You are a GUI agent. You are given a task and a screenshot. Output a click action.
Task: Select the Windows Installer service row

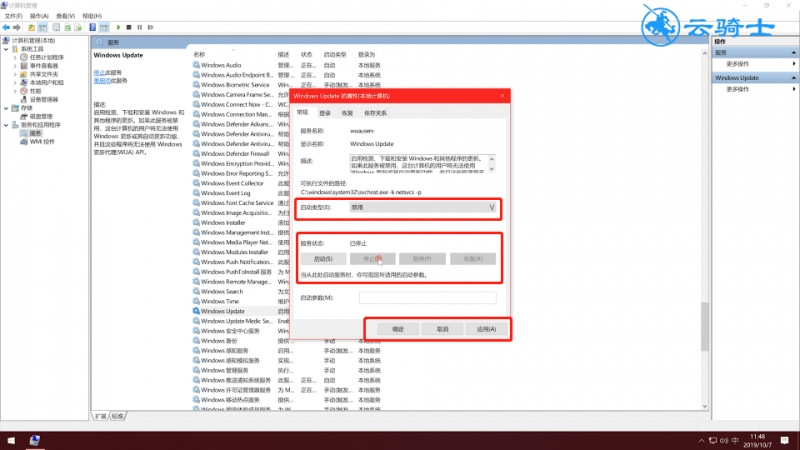pos(223,222)
